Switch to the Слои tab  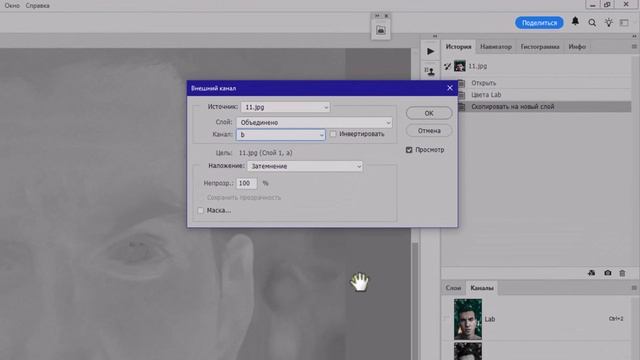coord(453,288)
